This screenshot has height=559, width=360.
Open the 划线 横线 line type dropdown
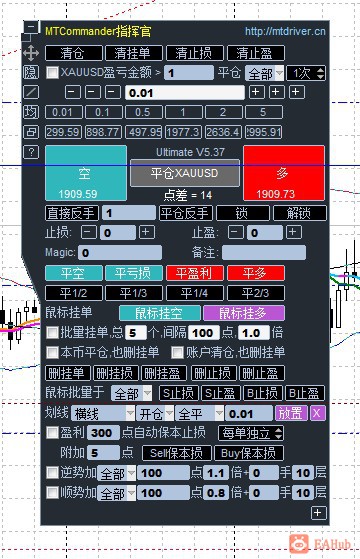pyautogui.click(x=103, y=414)
